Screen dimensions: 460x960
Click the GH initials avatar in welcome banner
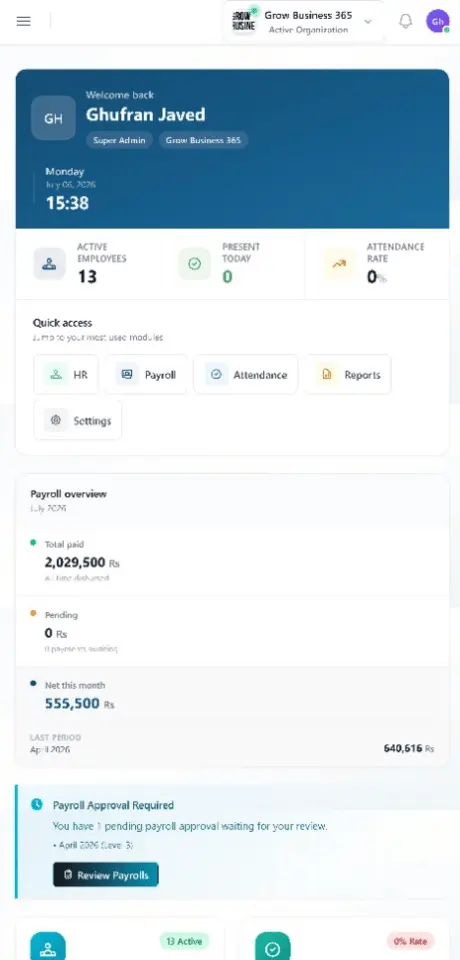click(53, 118)
